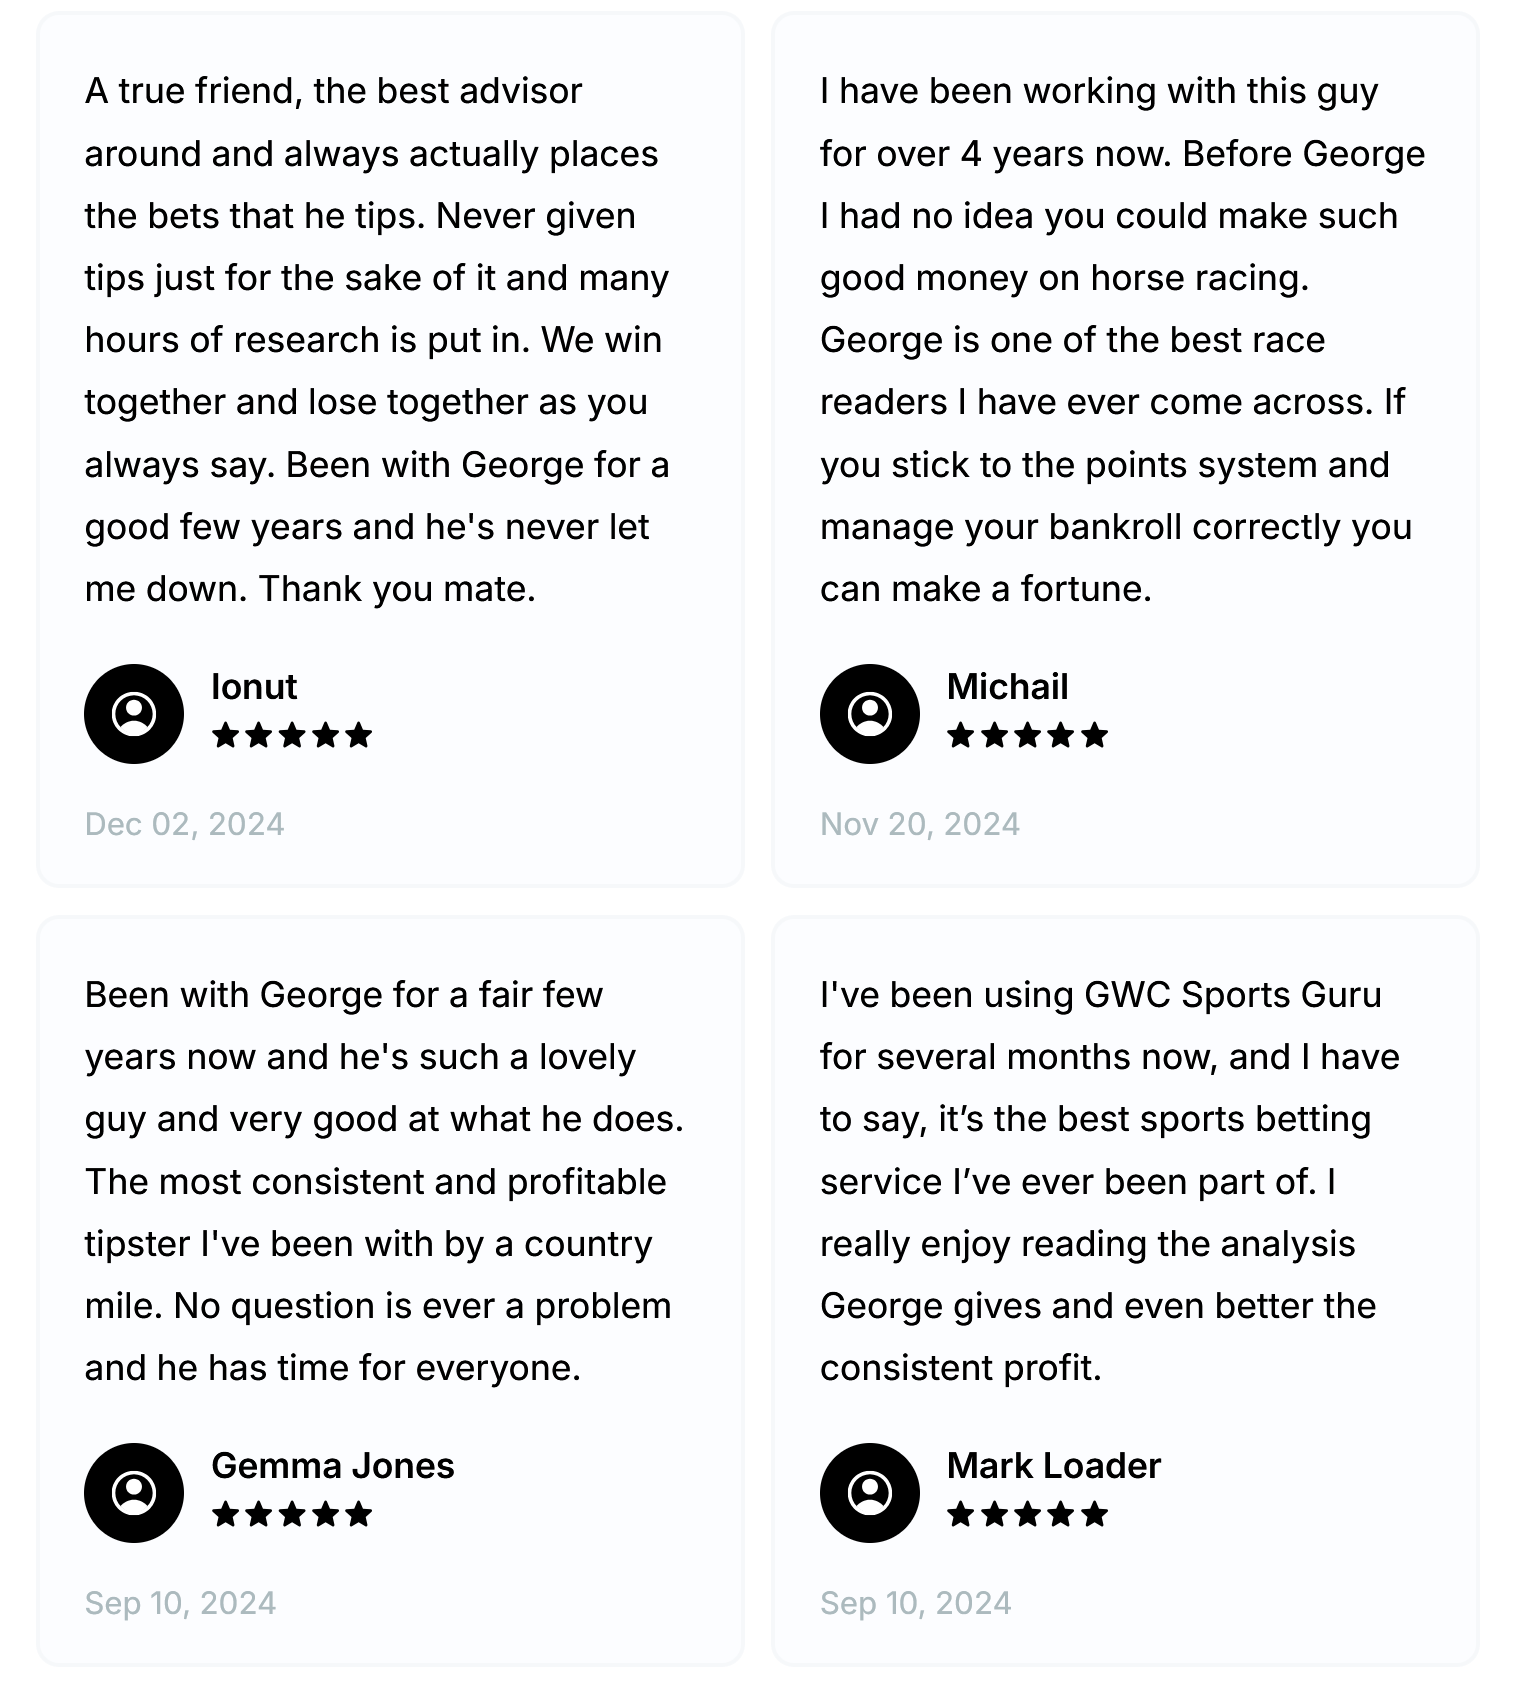
Task: Click the Dec 02, 2024 review date
Action: [x=185, y=824]
